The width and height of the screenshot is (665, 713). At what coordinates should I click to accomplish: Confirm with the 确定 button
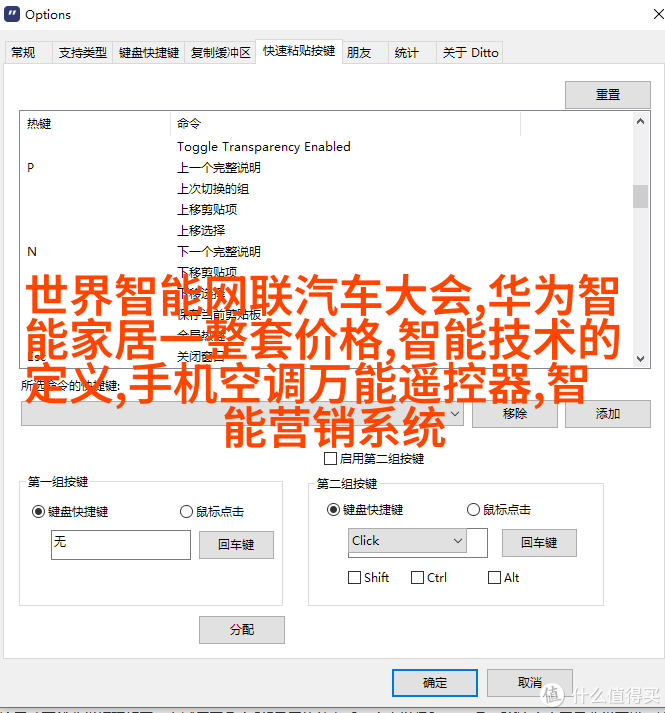click(x=435, y=683)
